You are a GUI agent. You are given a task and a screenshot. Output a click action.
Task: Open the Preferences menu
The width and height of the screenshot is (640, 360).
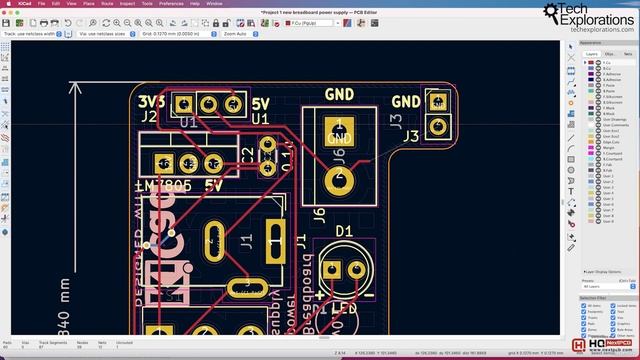[x=171, y=4]
